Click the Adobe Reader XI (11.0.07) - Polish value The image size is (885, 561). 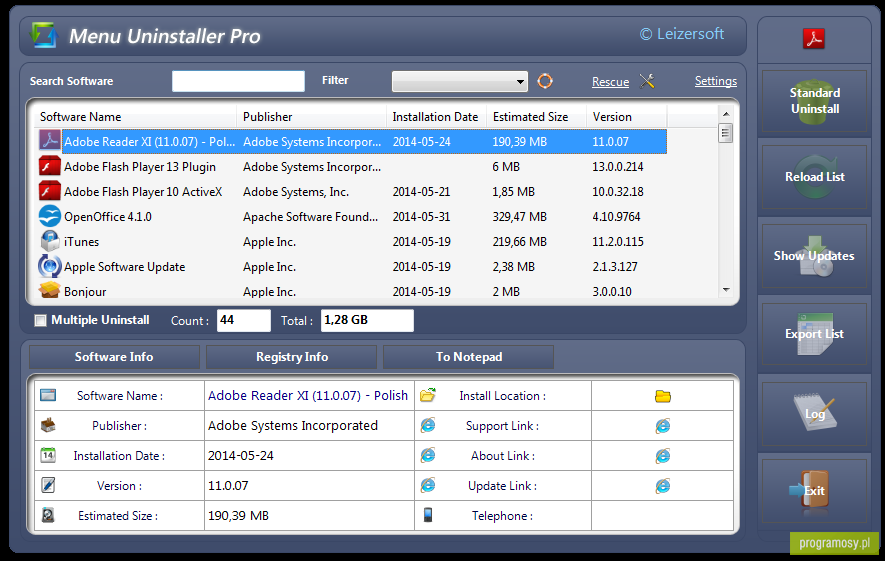[308, 396]
